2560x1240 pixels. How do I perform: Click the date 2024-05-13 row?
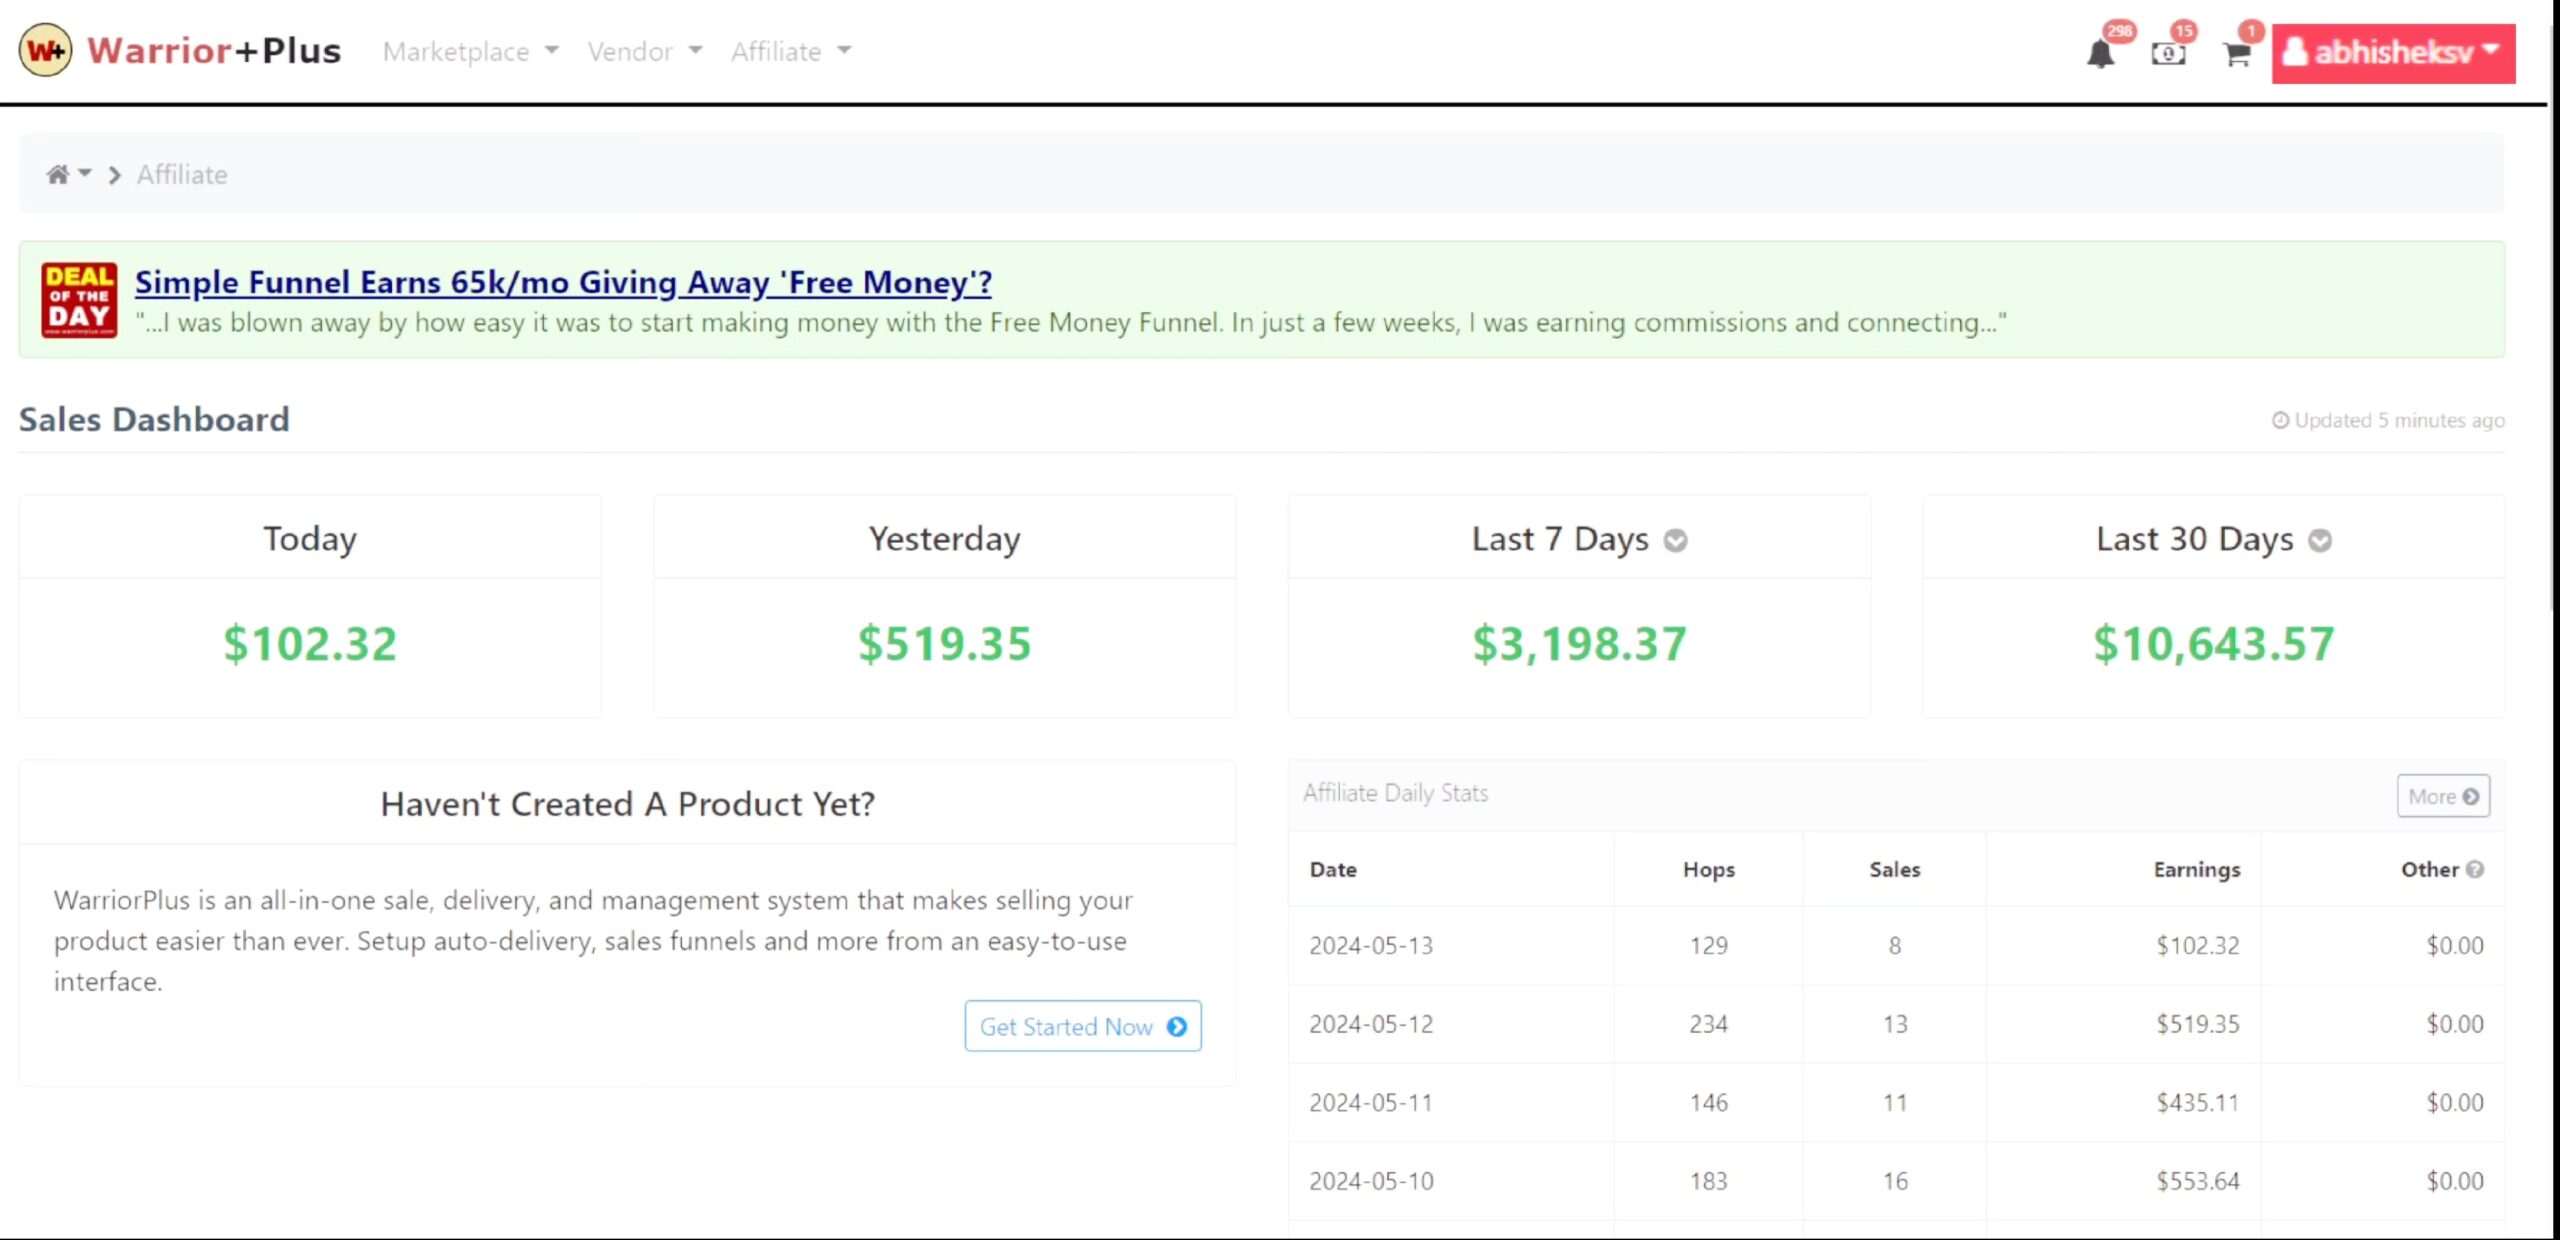[x=1896, y=945]
